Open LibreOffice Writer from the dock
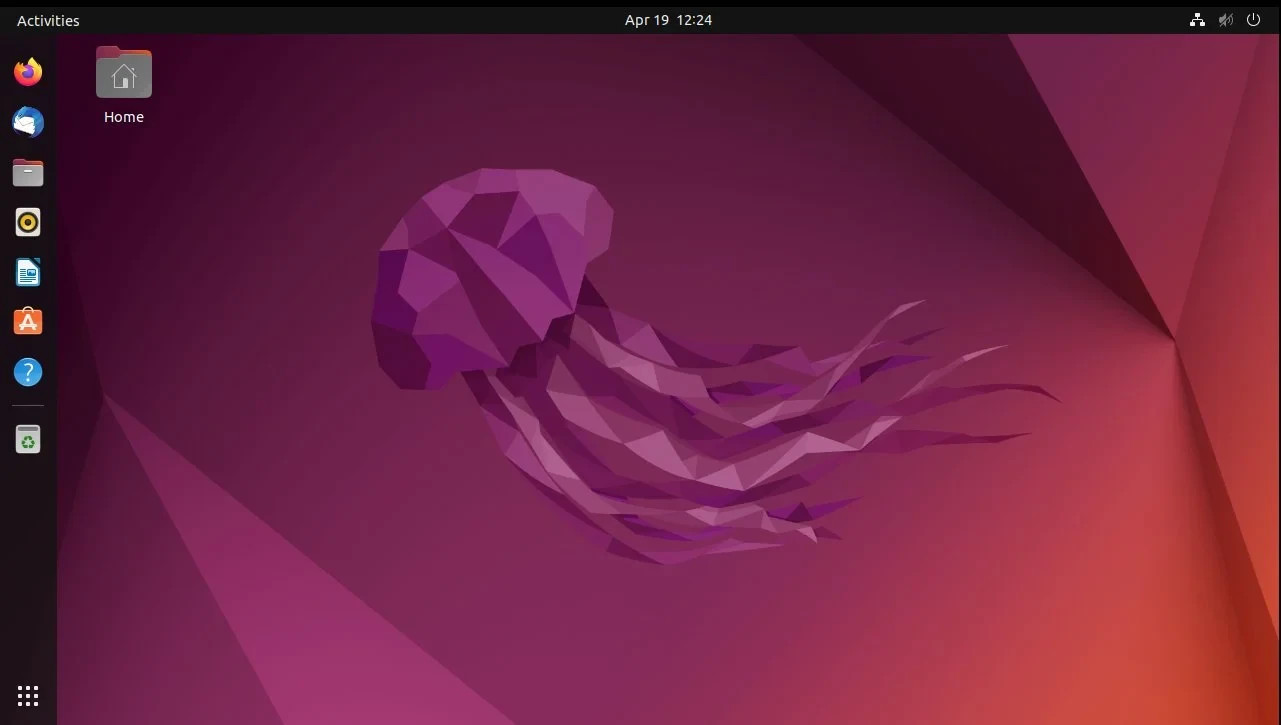The width and height of the screenshot is (1281, 725). pos(28,272)
